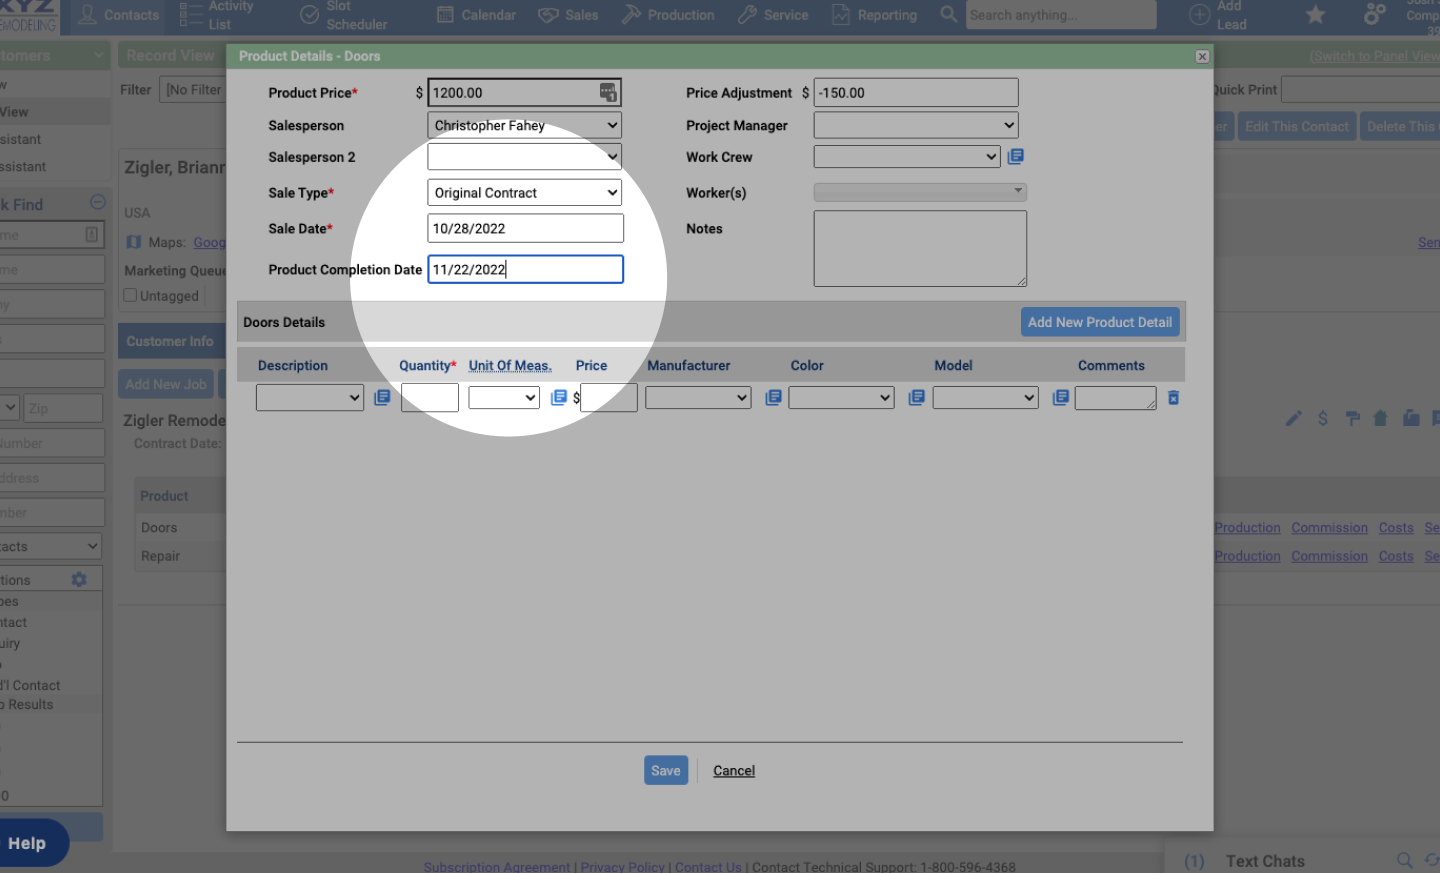Open the Slot Scheduler menu
1440x873 pixels.
(343, 15)
